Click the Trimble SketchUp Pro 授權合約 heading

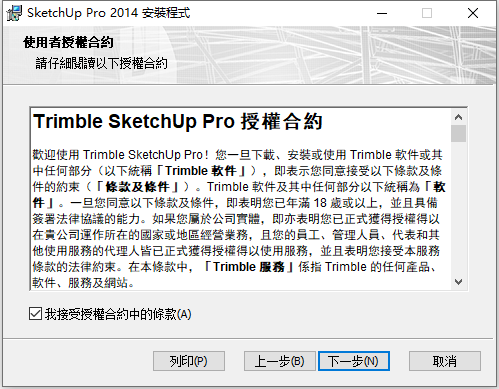178,121
